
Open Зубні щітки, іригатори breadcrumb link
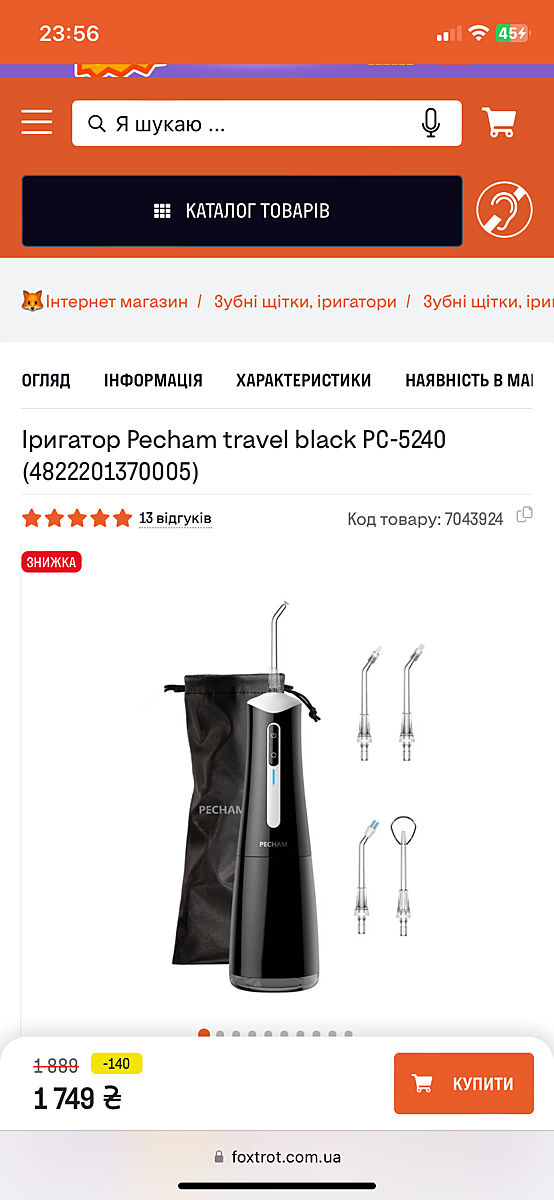pos(305,301)
